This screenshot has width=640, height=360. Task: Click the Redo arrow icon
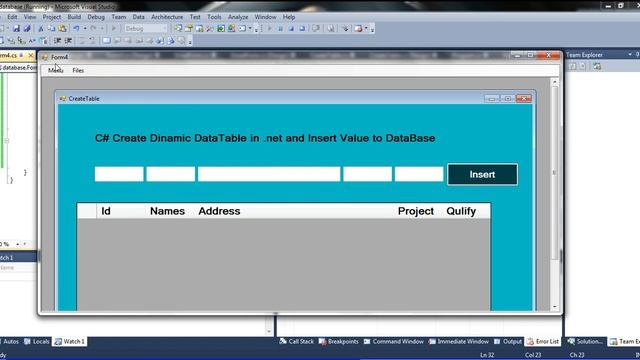[x=93, y=29]
